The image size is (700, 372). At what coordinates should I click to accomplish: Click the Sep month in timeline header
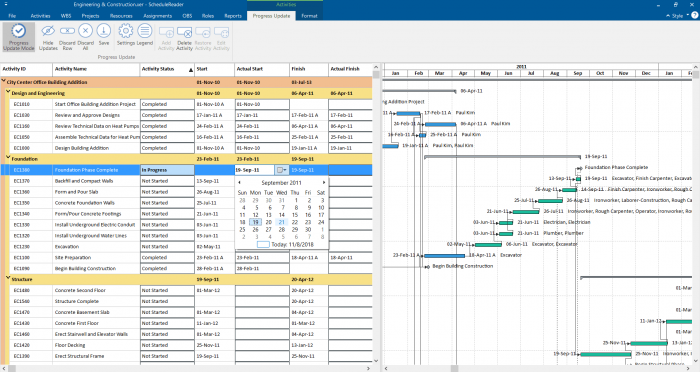(x=577, y=73)
